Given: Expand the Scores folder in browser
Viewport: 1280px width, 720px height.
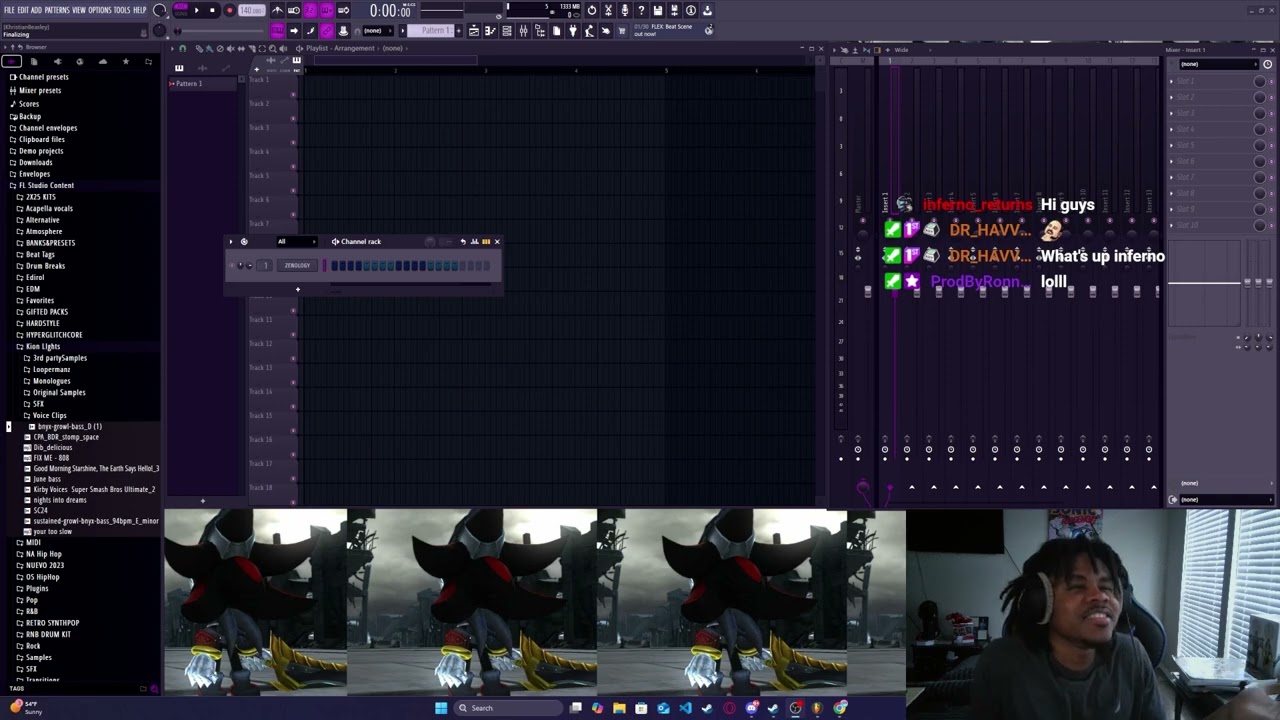Looking at the screenshot, I should click(x=29, y=104).
